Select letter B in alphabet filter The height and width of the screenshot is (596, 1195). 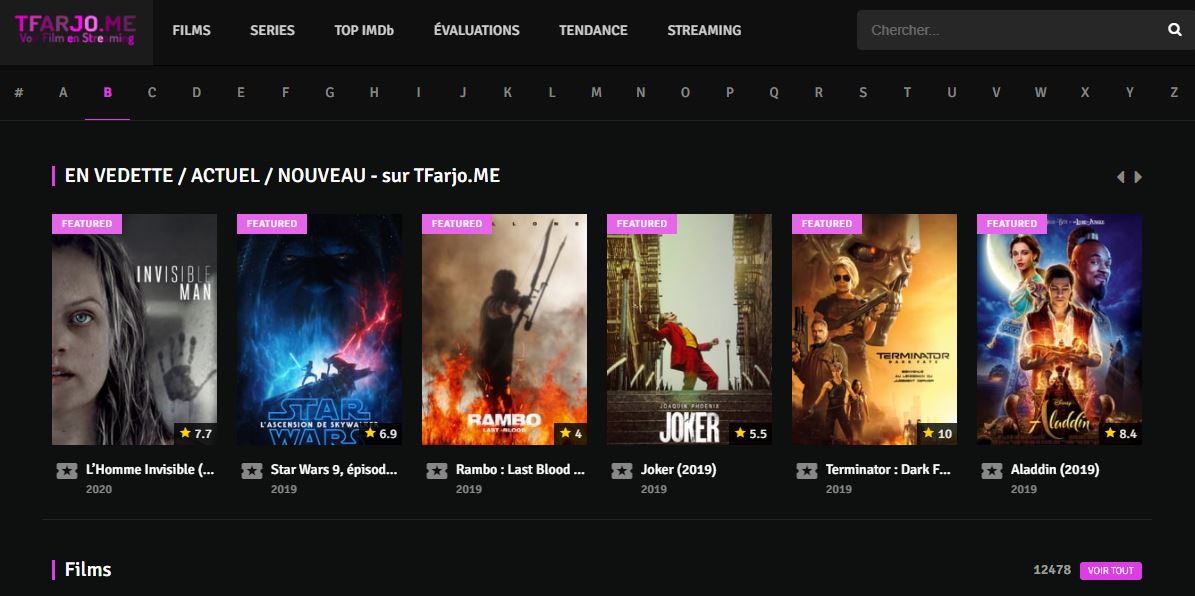[108, 93]
